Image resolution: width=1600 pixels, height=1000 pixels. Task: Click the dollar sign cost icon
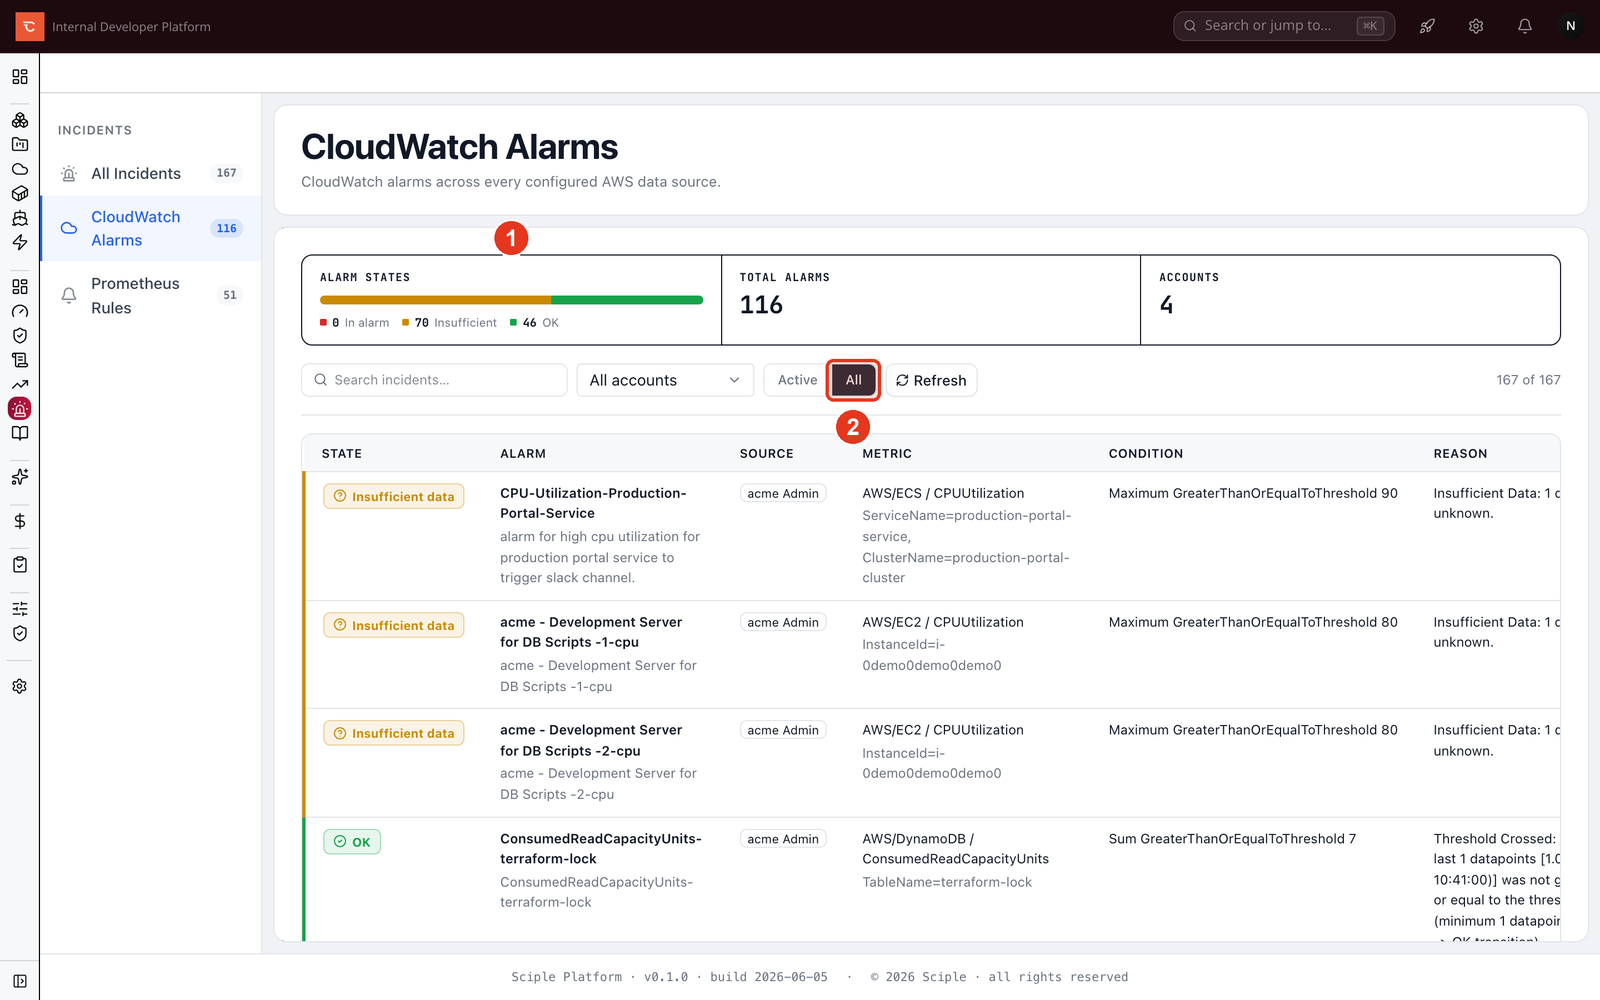coord(20,521)
